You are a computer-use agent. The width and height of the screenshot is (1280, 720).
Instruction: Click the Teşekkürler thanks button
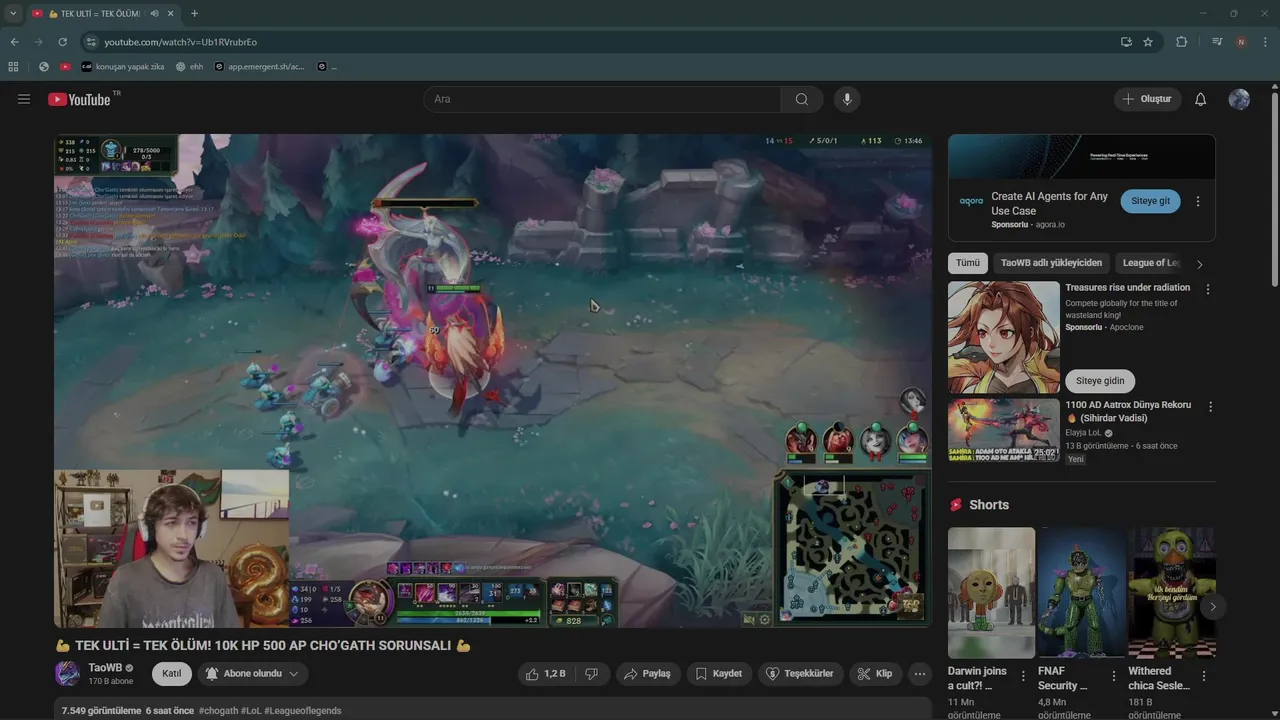tap(800, 674)
